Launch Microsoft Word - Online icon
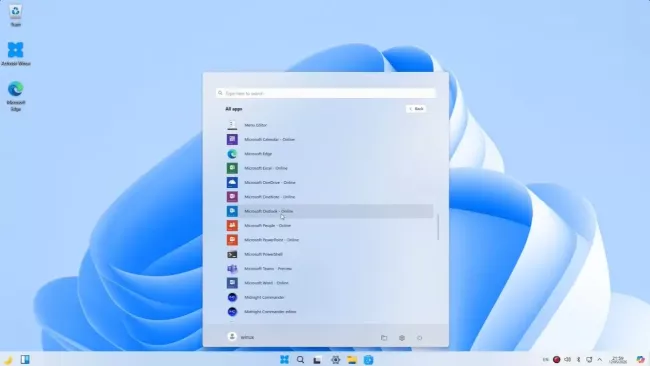Image resolution: width=650 pixels, height=366 pixels. click(232, 283)
